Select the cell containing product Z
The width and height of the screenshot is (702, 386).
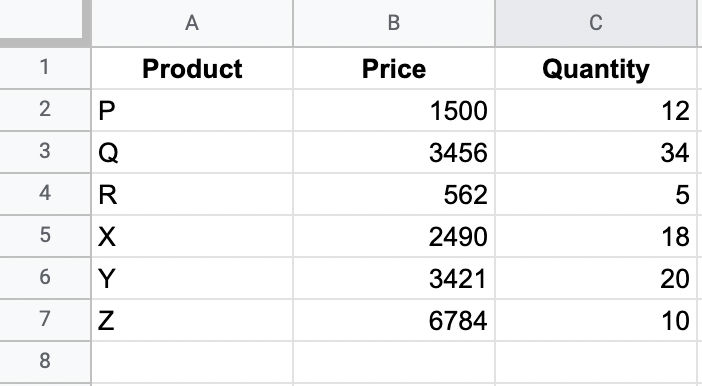click(x=192, y=320)
